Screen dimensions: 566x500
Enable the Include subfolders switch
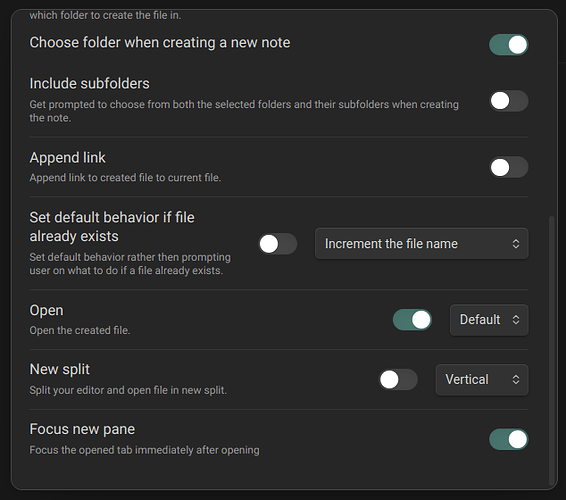pos(509,100)
